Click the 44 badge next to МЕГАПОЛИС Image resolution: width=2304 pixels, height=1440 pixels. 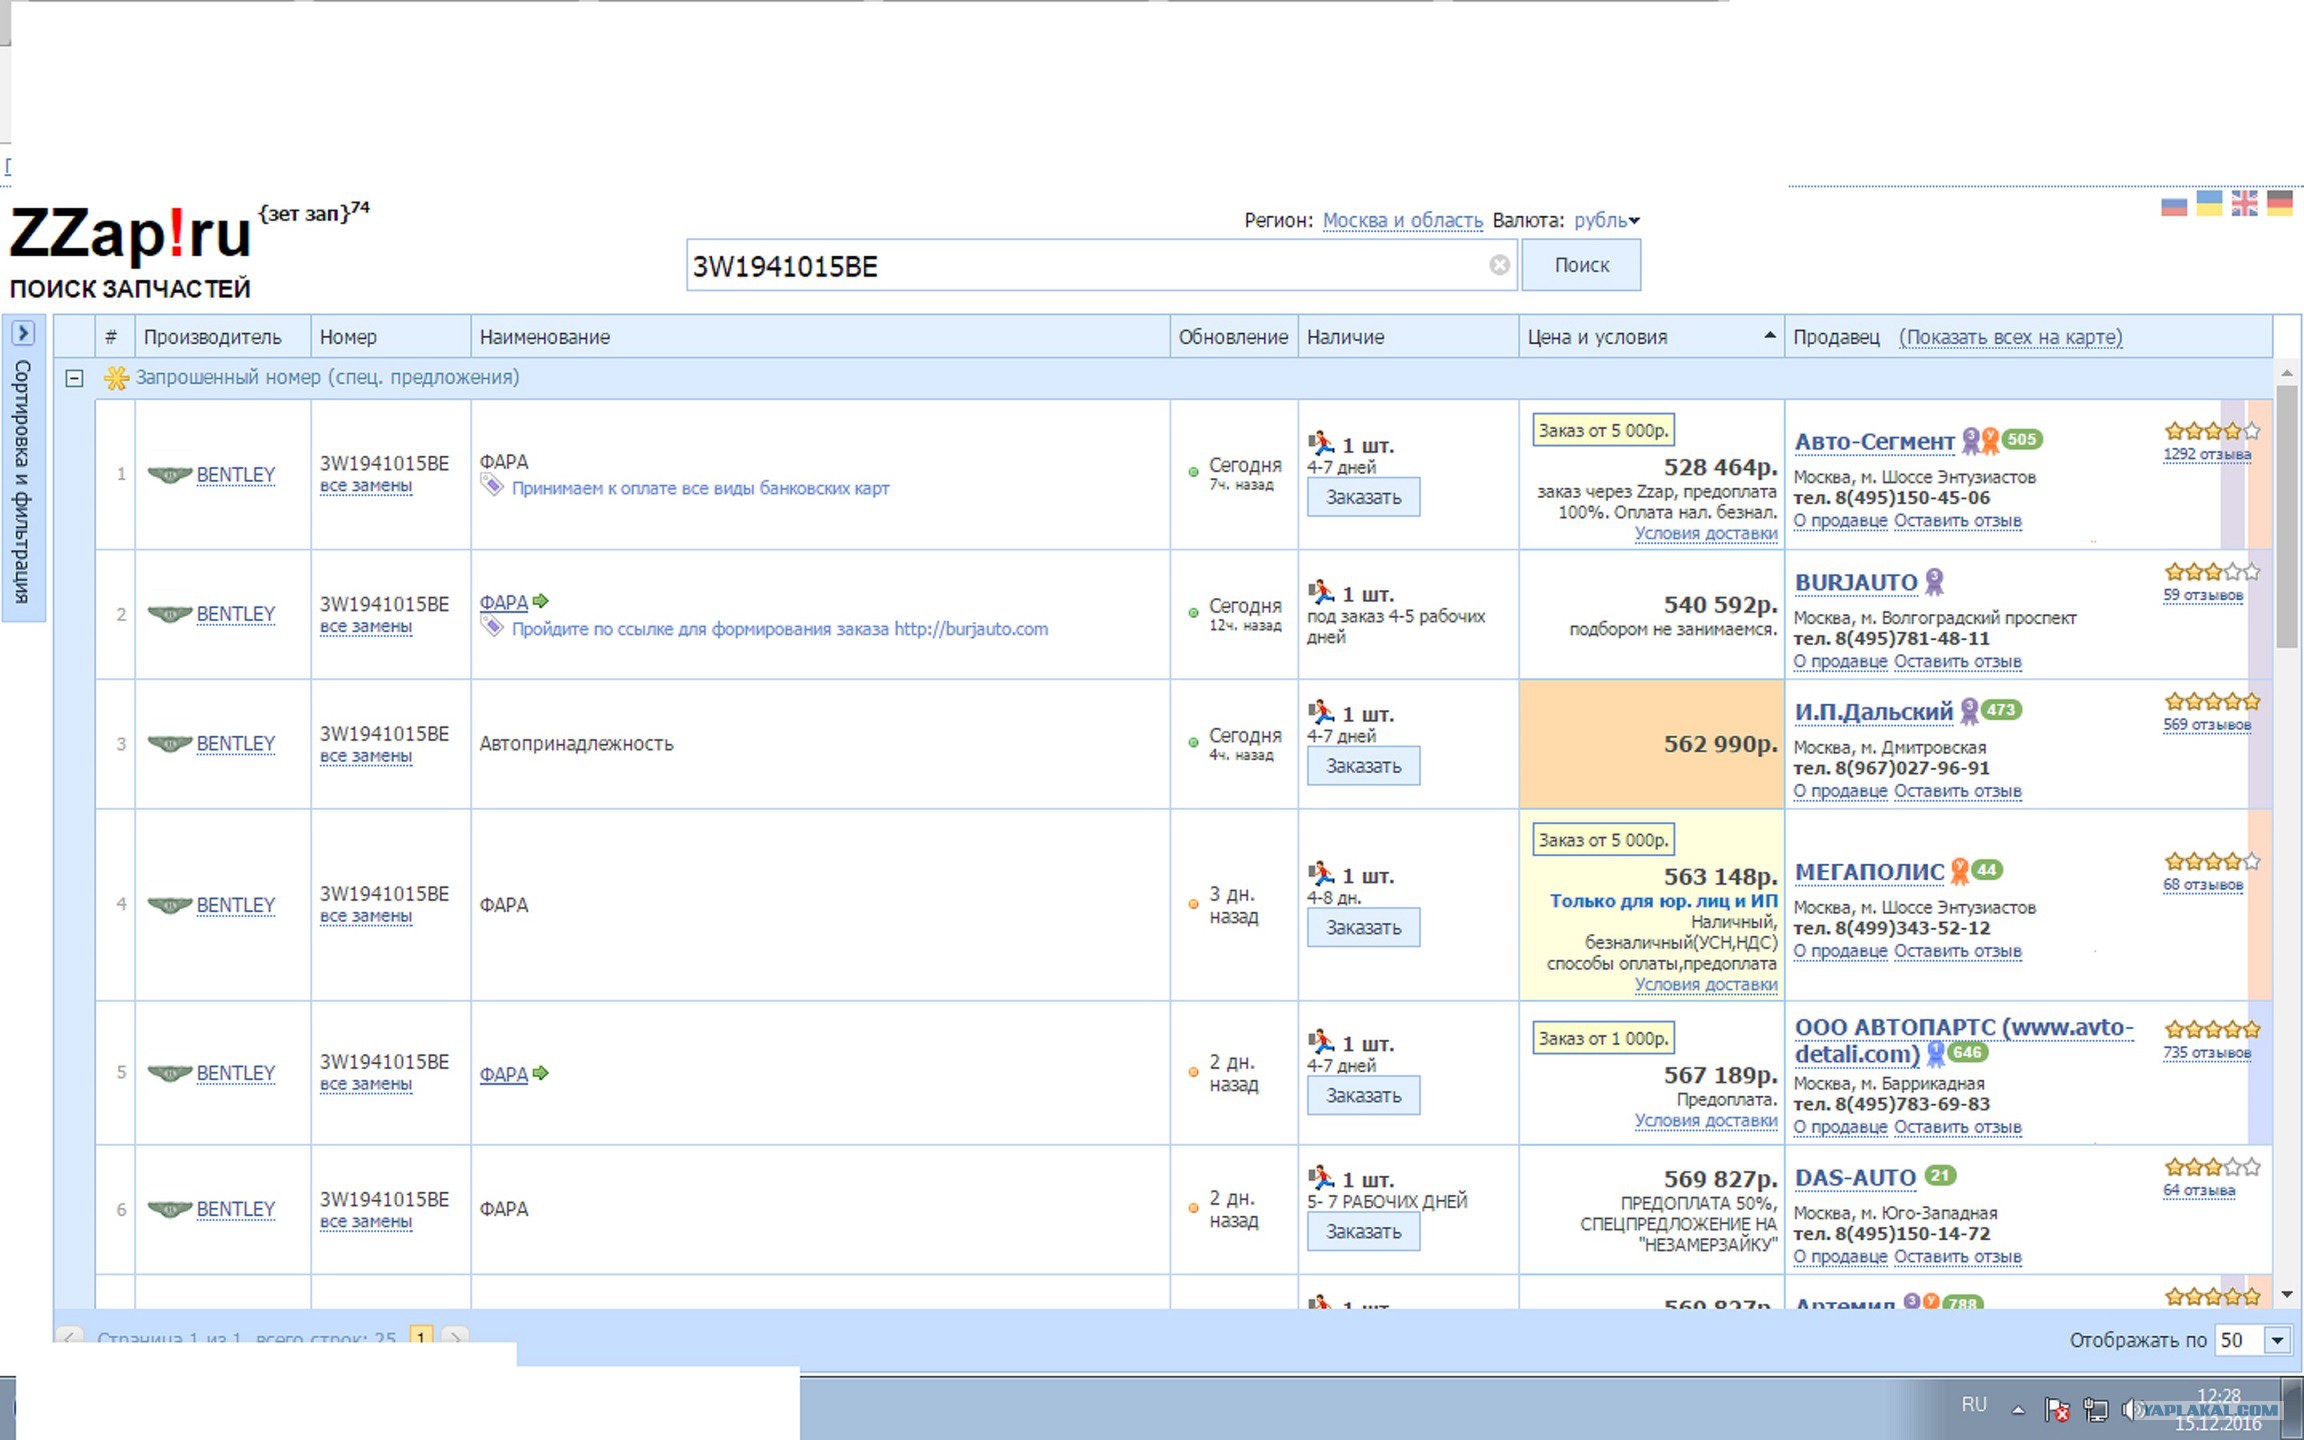pyautogui.click(x=1987, y=870)
